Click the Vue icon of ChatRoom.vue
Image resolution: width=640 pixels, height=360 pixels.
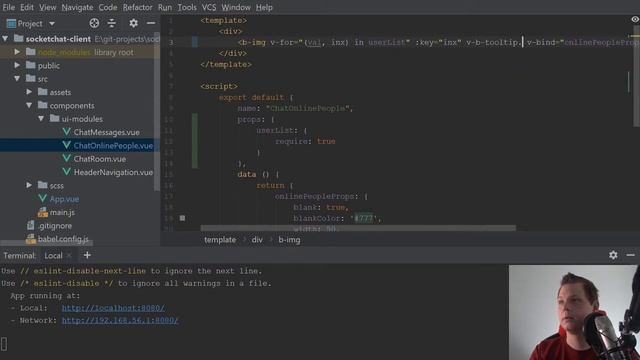(67, 158)
